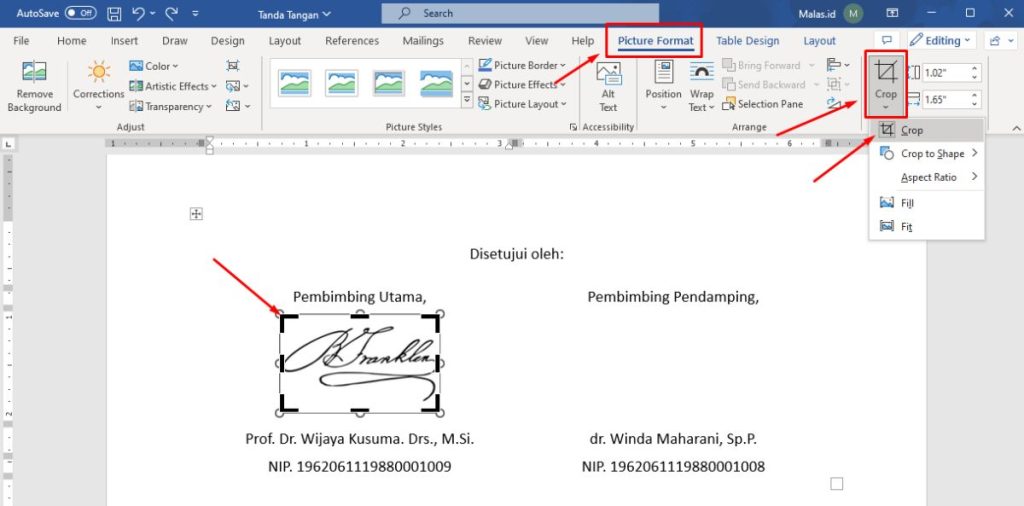The width and height of the screenshot is (1024, 506).
Task: Open the Aspect Ratio submenu
Action: tap(927, 177)
